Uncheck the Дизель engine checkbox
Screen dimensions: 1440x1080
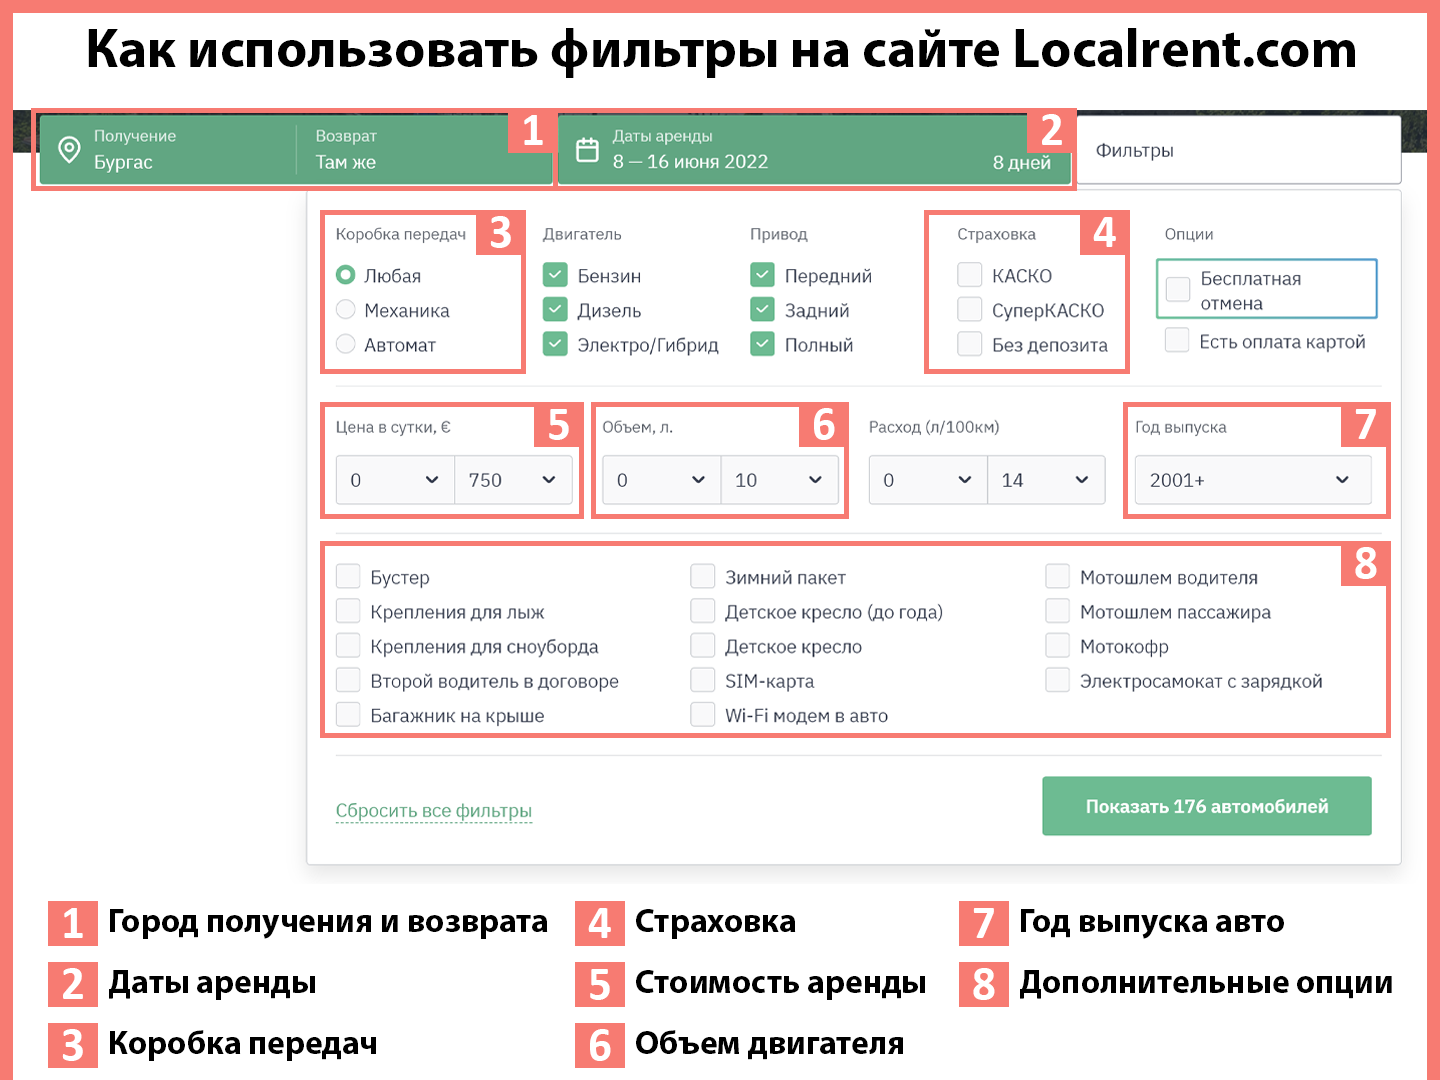click(555, 310)
